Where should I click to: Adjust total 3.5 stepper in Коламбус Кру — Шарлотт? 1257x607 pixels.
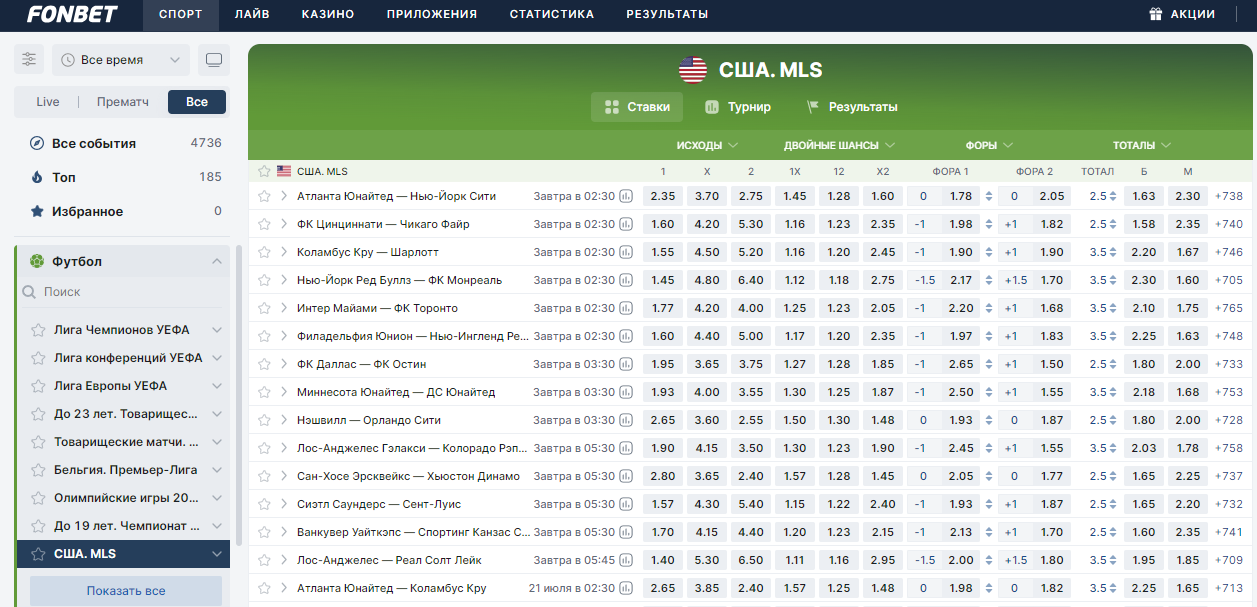pos(1113,252)
